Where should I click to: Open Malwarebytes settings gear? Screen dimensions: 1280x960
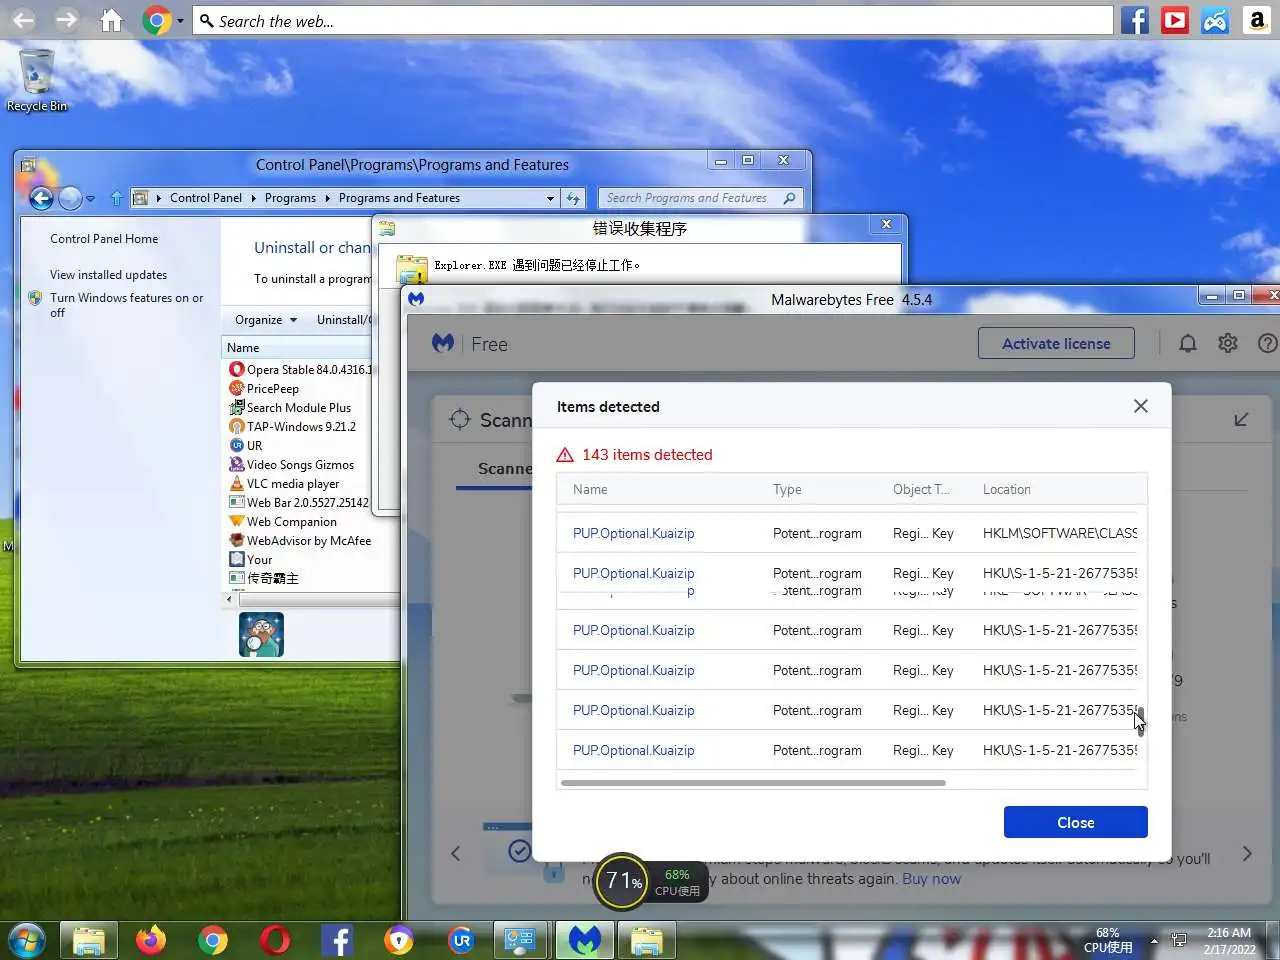1228,343
